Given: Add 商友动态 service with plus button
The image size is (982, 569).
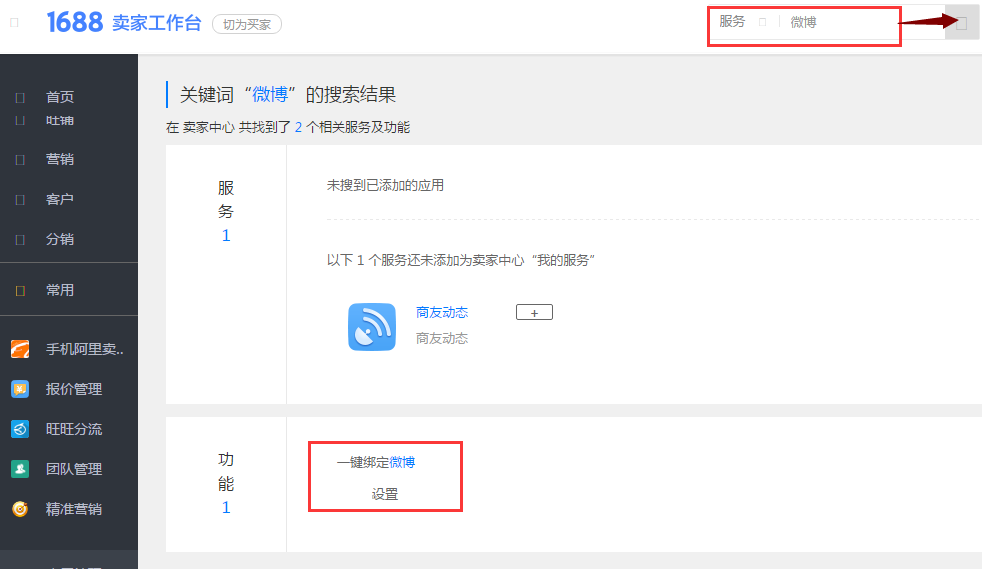Looking at the screenshot, I should click(x=534, y=313).
